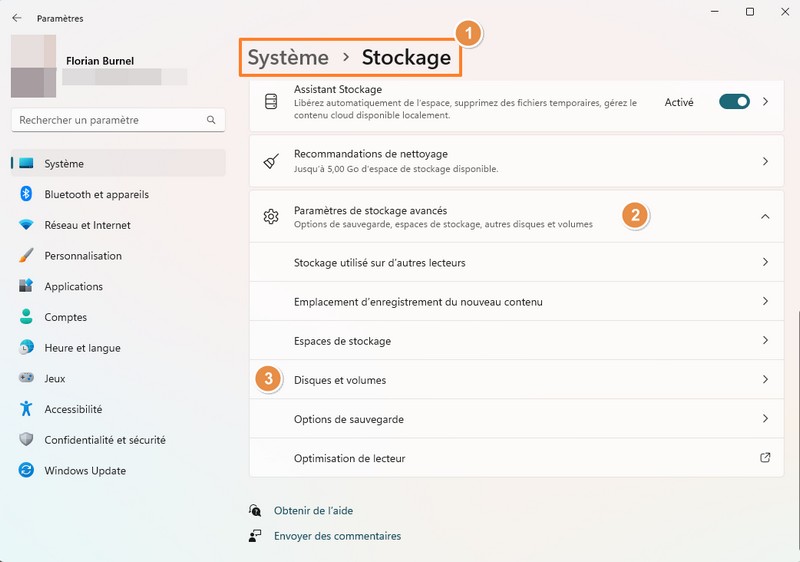Click the back arrow in title bar

click(x=17, y=18)
